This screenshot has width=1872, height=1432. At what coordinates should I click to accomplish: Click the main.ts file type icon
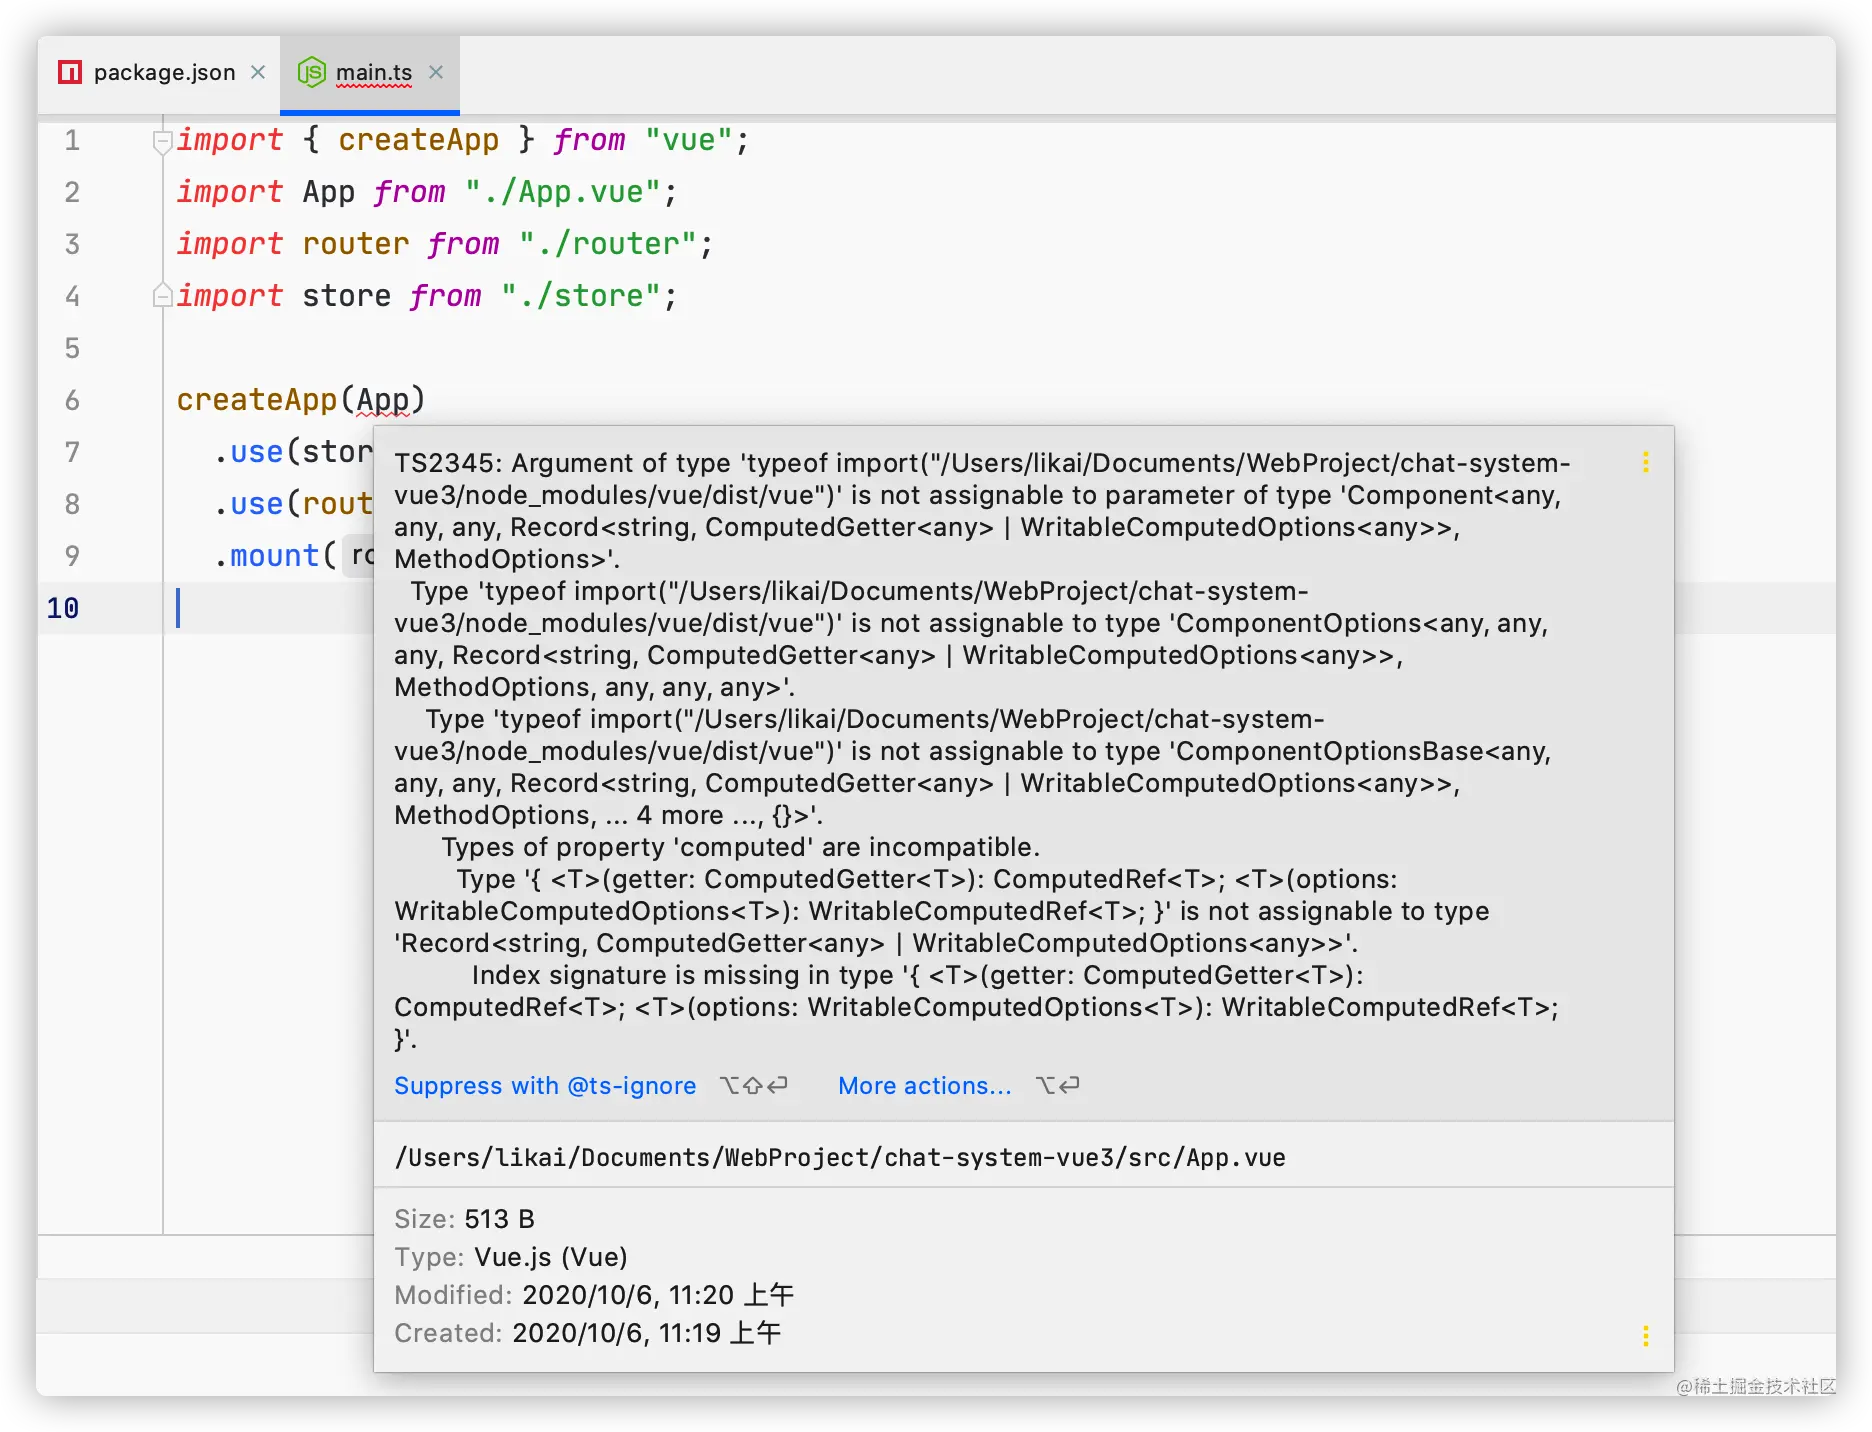(x=312, y=72)
